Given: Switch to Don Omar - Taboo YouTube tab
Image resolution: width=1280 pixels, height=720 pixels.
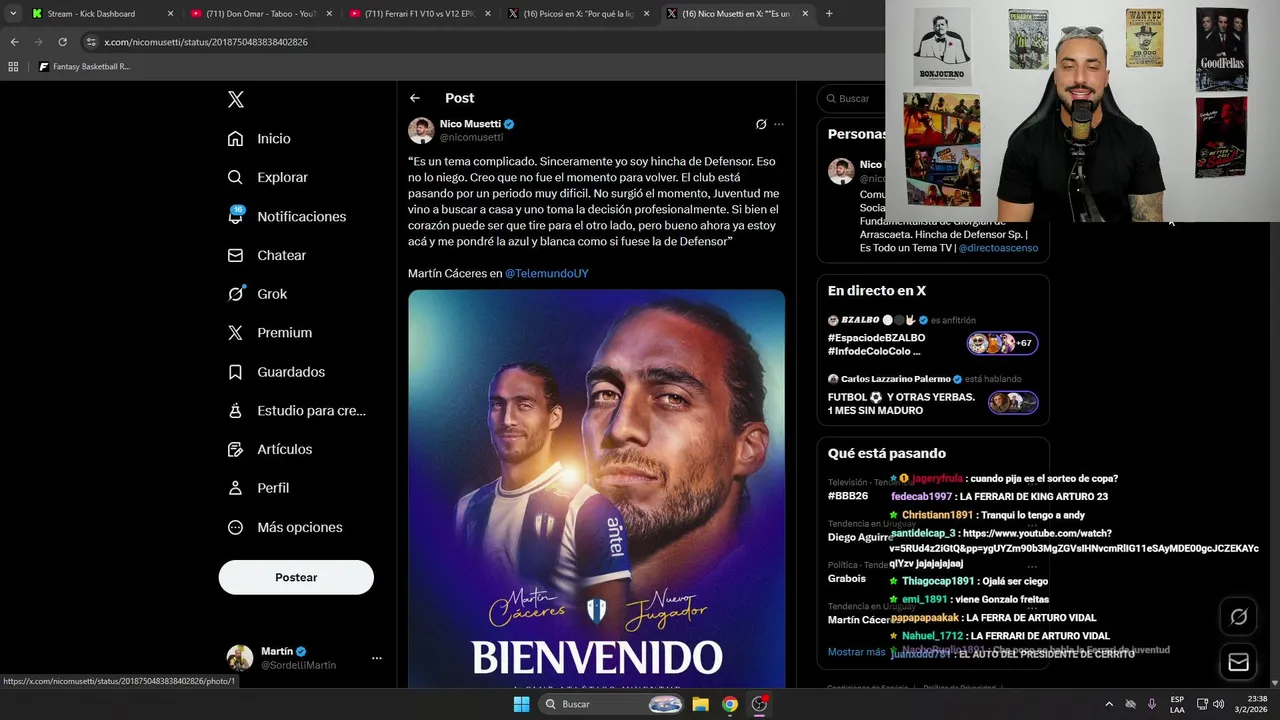Looking at the screenshot, I should tap(260, 14).
